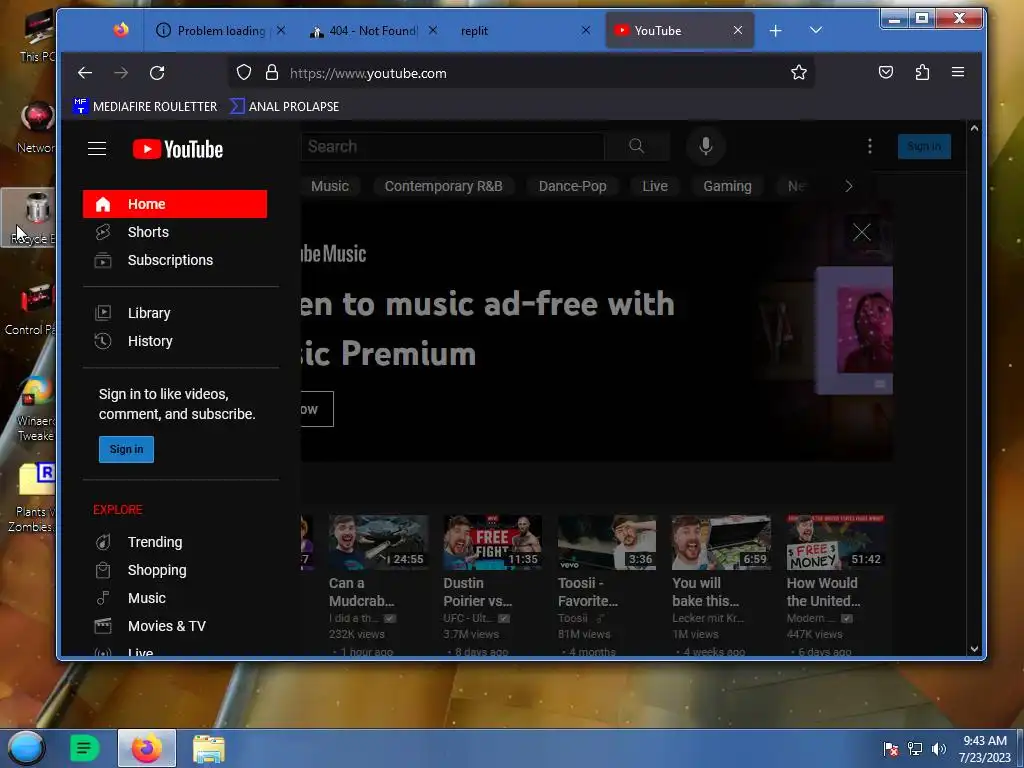Click Sign in at top right of YouTube
This screenshot has width=1024, height=768.
(924, 146)
